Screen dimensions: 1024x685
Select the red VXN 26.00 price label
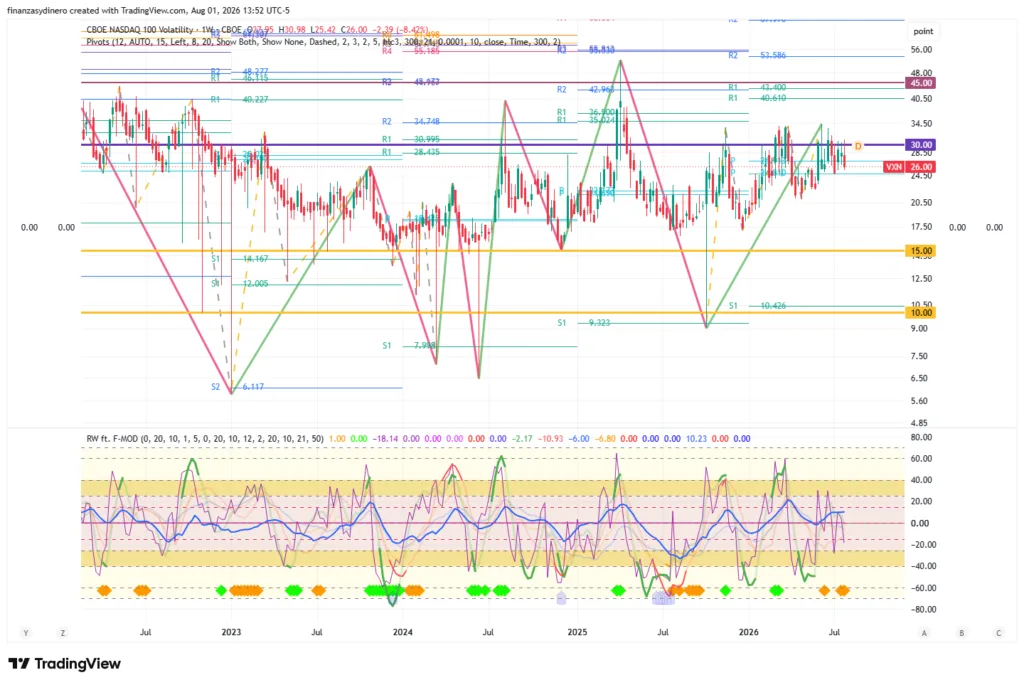909,167
